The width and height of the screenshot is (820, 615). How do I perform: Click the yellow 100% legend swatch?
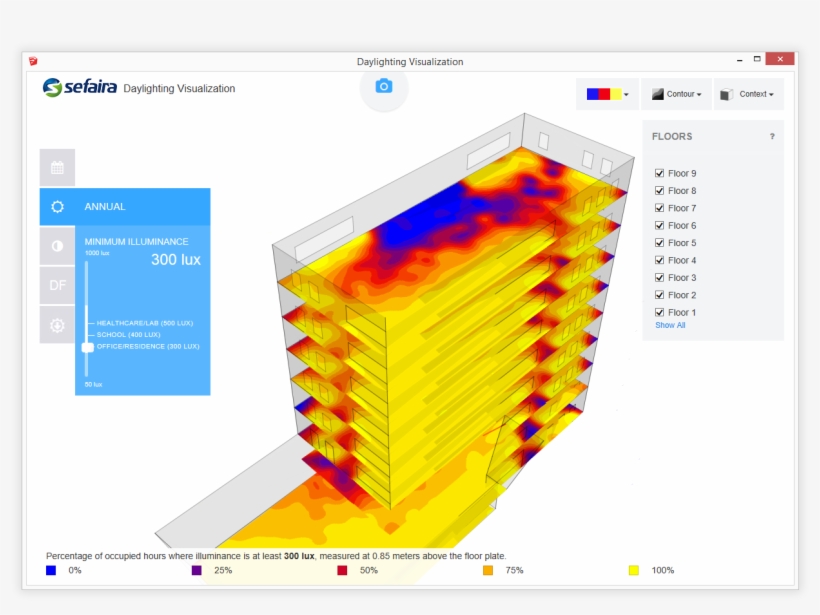pyautogui.click(x=633, y=570)
